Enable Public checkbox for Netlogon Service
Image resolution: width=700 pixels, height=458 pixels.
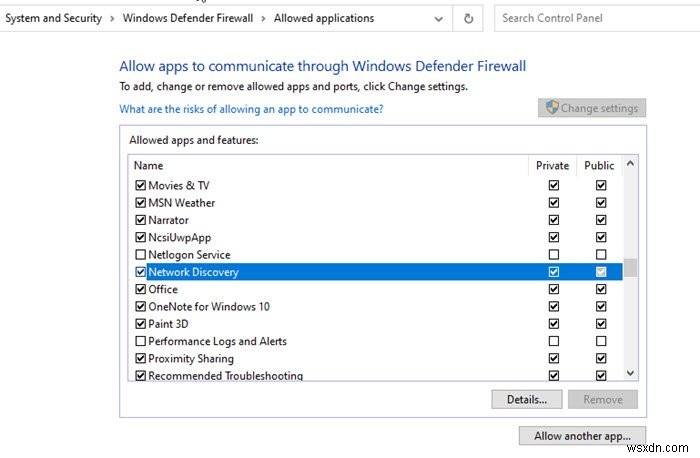coord(601,254)
